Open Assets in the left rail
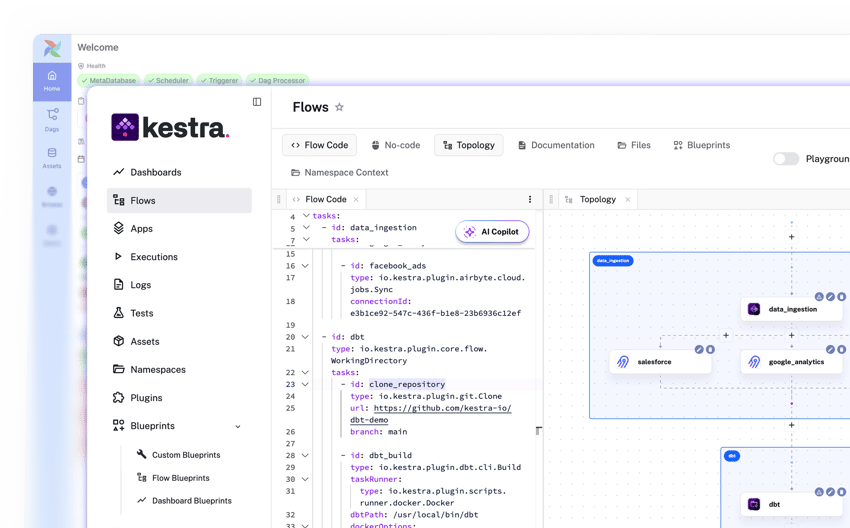850x528 pixels. (x=52, y=158)
